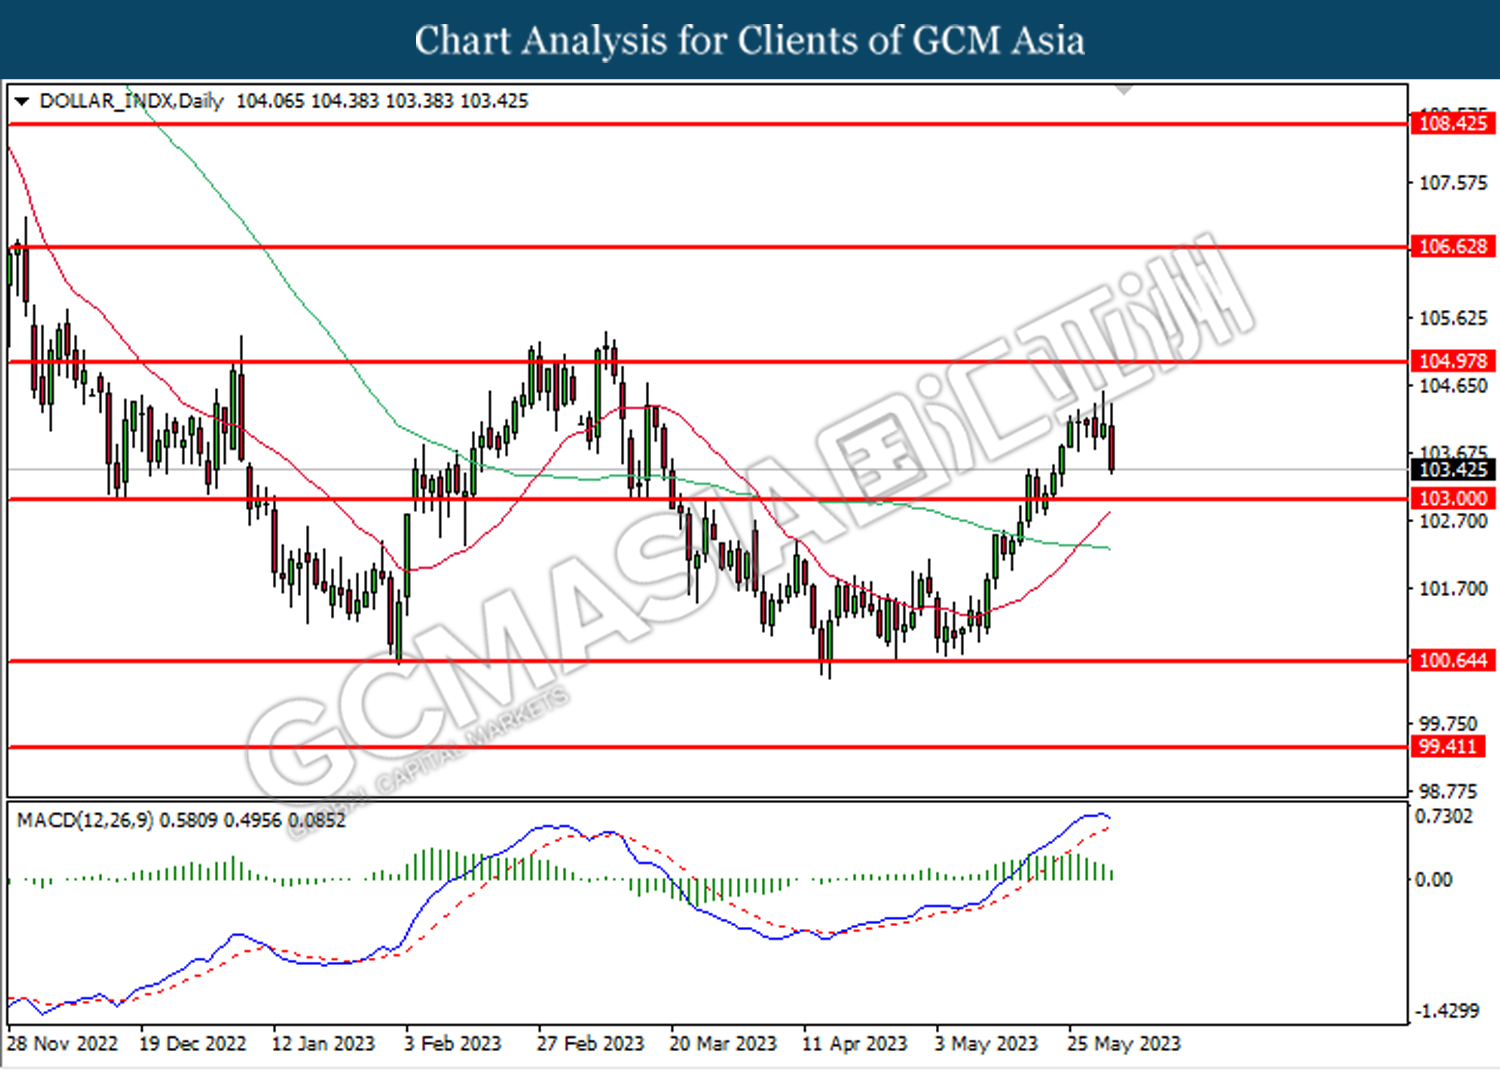This screenshot has width=1500, height=1071.
Task: Select the 108.425 resistance price label
Action: point(1453,124)
